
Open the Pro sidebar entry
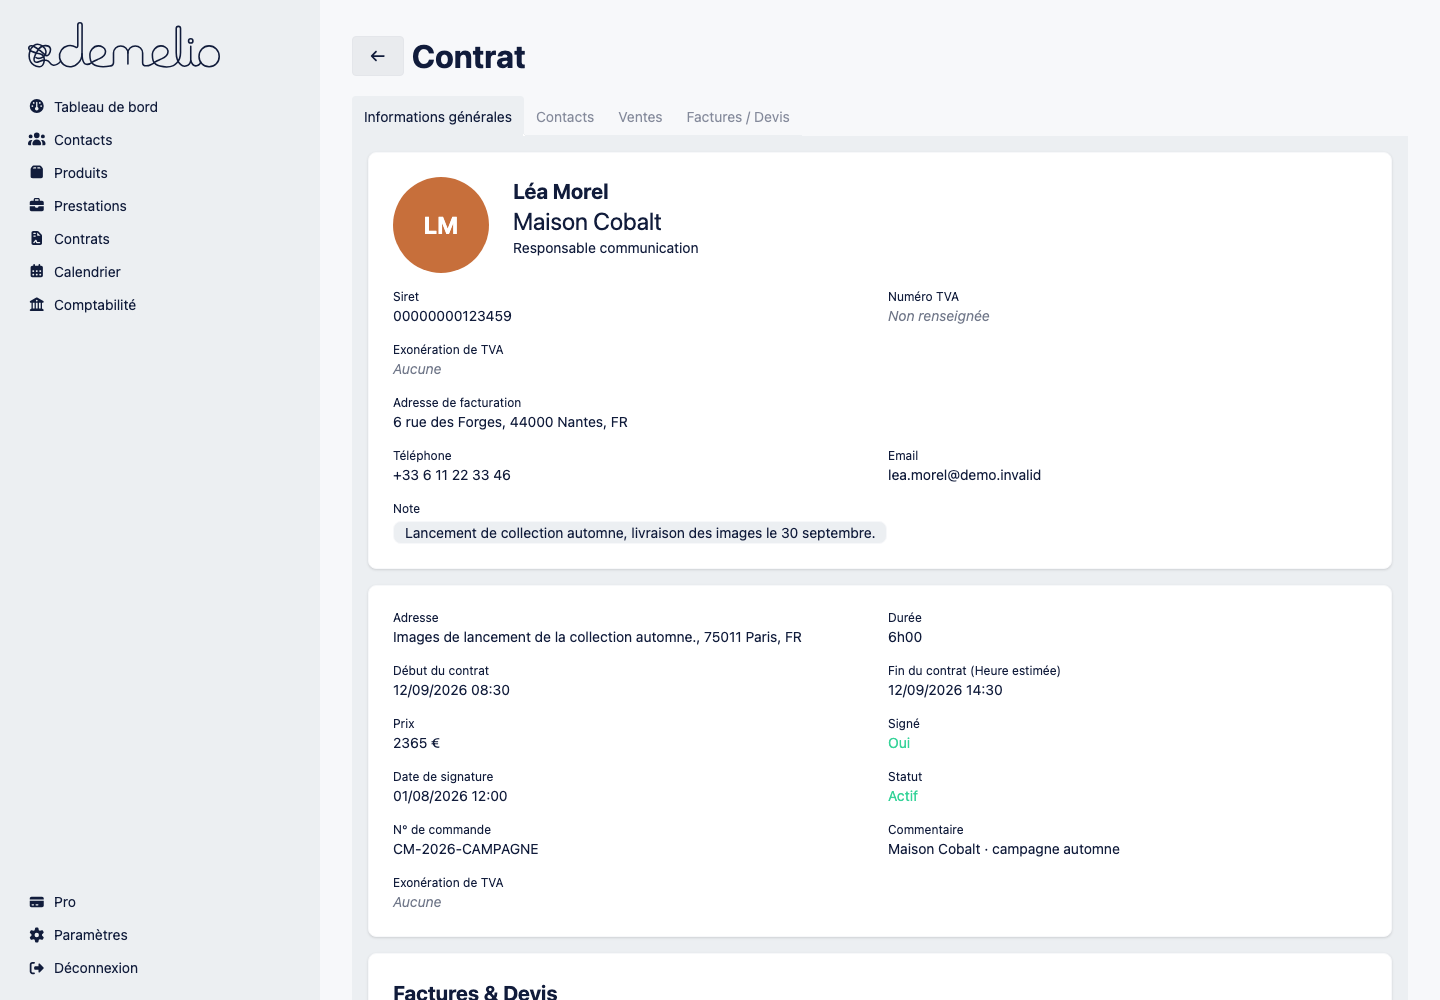tap(65, 902)
